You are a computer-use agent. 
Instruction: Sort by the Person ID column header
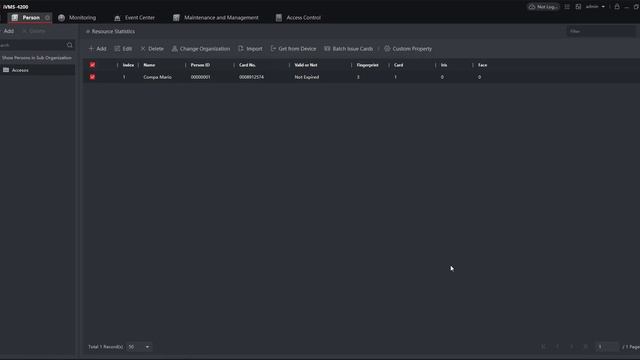coord(200,65)
